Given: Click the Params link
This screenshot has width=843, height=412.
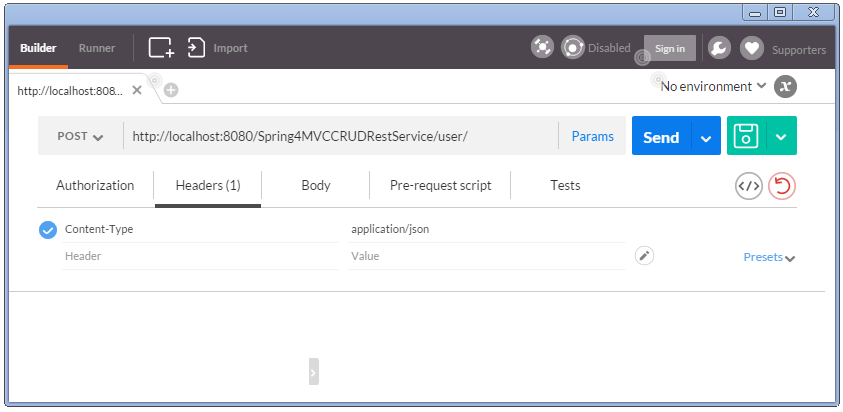Looking at the screenshot, I should [x=593, y=137].
